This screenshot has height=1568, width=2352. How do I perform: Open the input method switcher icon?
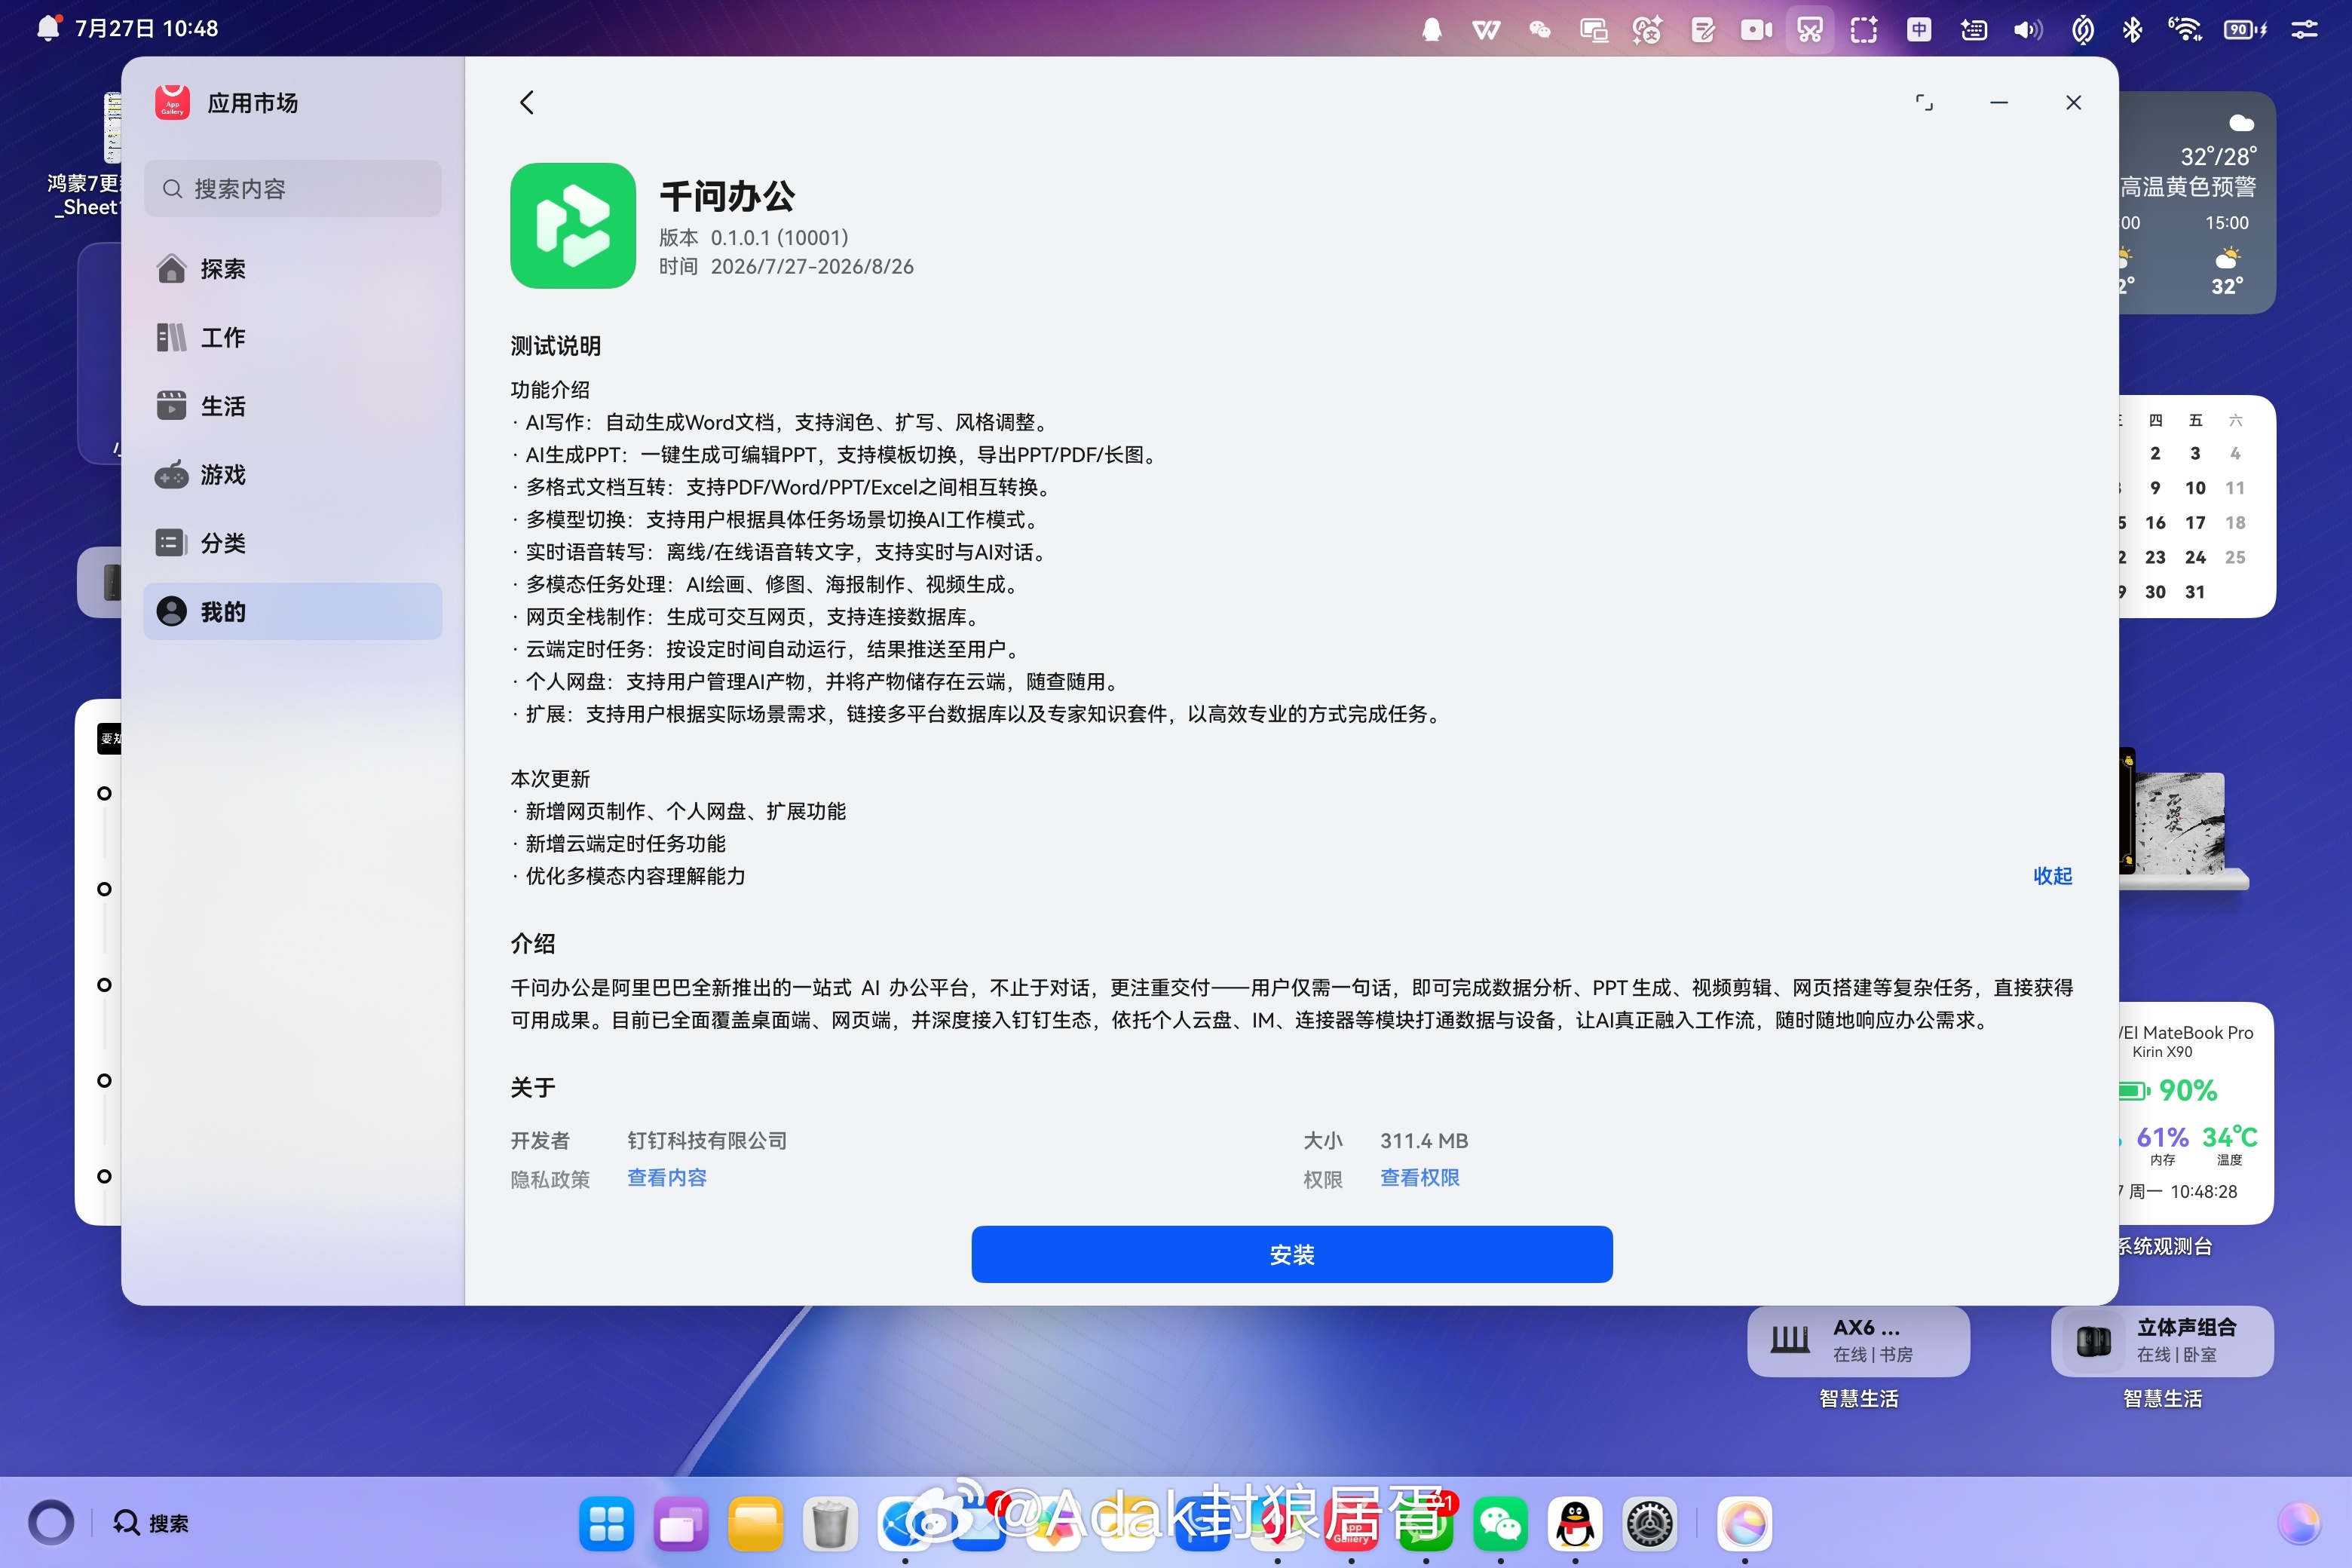1918,29
